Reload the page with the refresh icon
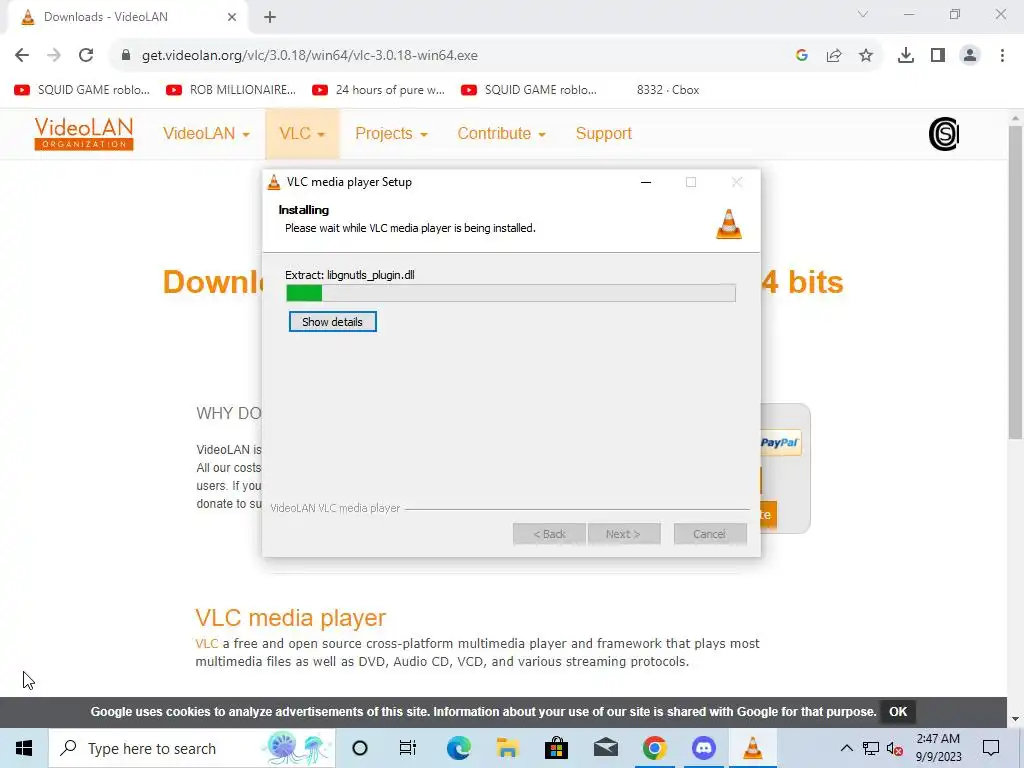The height and width of the screenshot is (768, 1024). coord(86,56)
